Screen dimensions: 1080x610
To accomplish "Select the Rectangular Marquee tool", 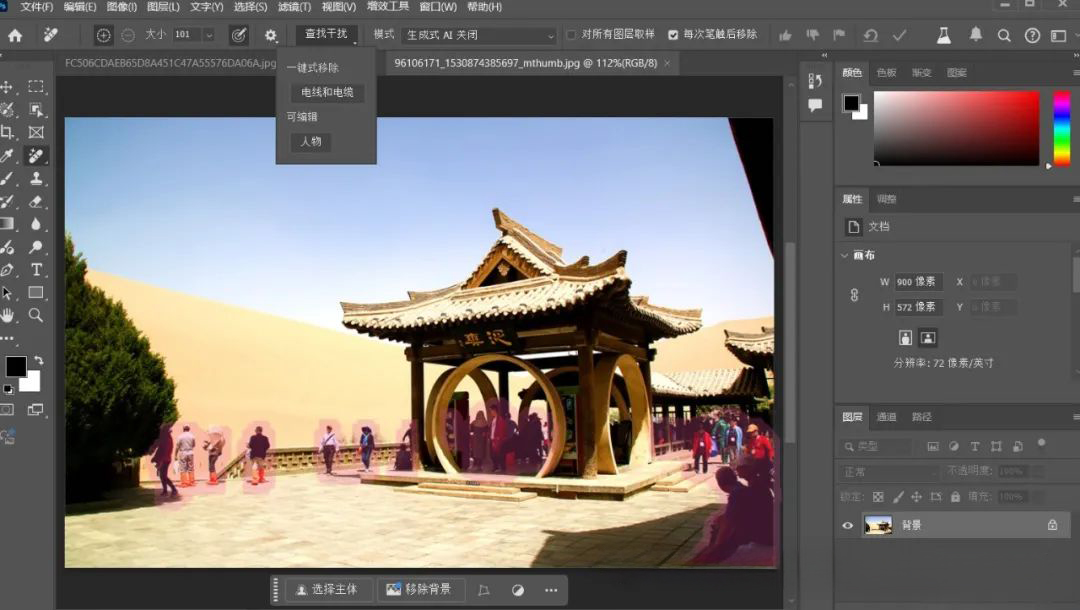I will pyautogui.click(x=36, y=87).
